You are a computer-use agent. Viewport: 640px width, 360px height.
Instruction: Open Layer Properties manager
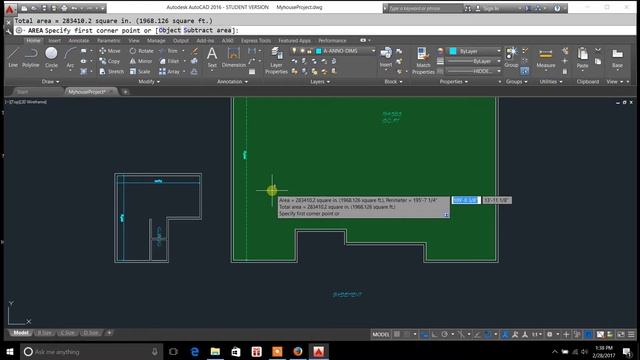(x=276, y=60)
